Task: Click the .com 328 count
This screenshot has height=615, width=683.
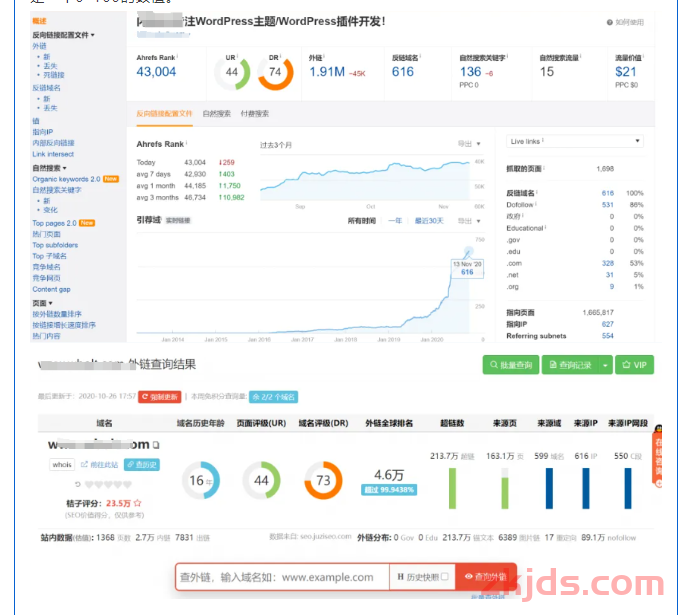Action: pyautogui.click(x=608, y=263)
